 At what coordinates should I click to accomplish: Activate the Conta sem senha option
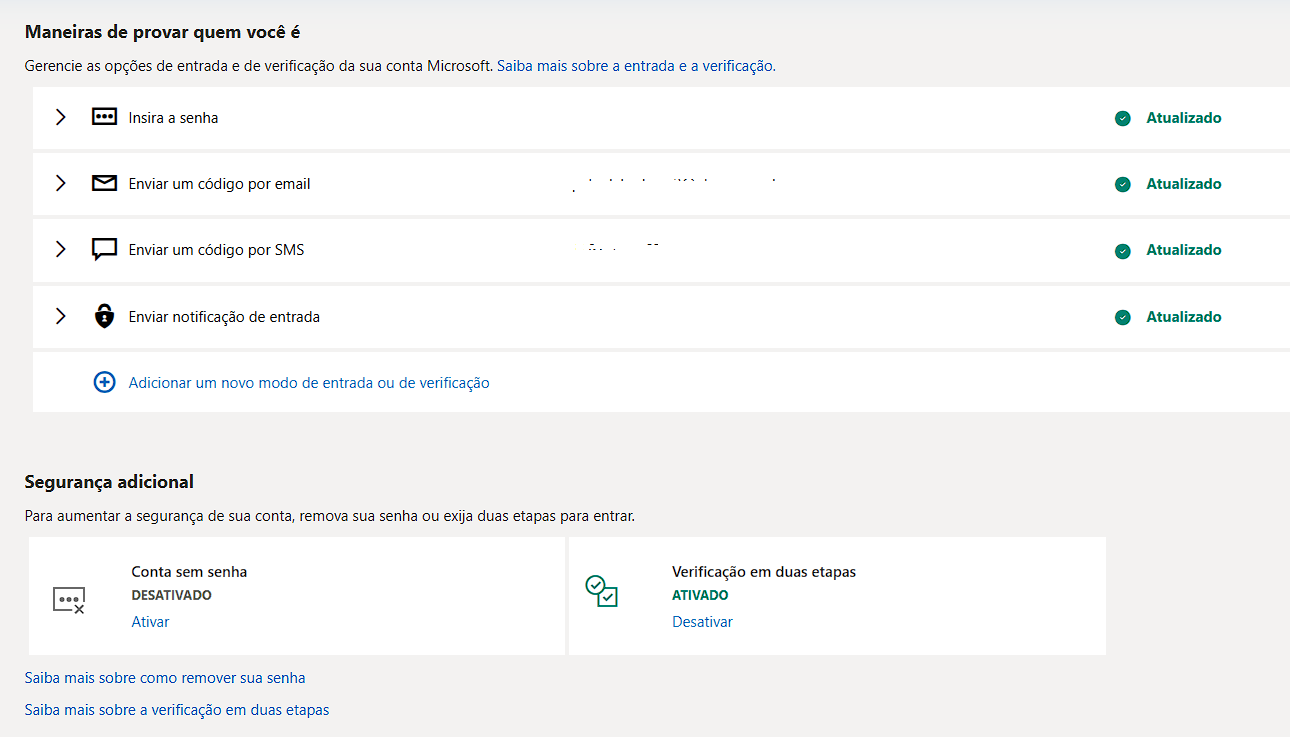tap(150, 622)
